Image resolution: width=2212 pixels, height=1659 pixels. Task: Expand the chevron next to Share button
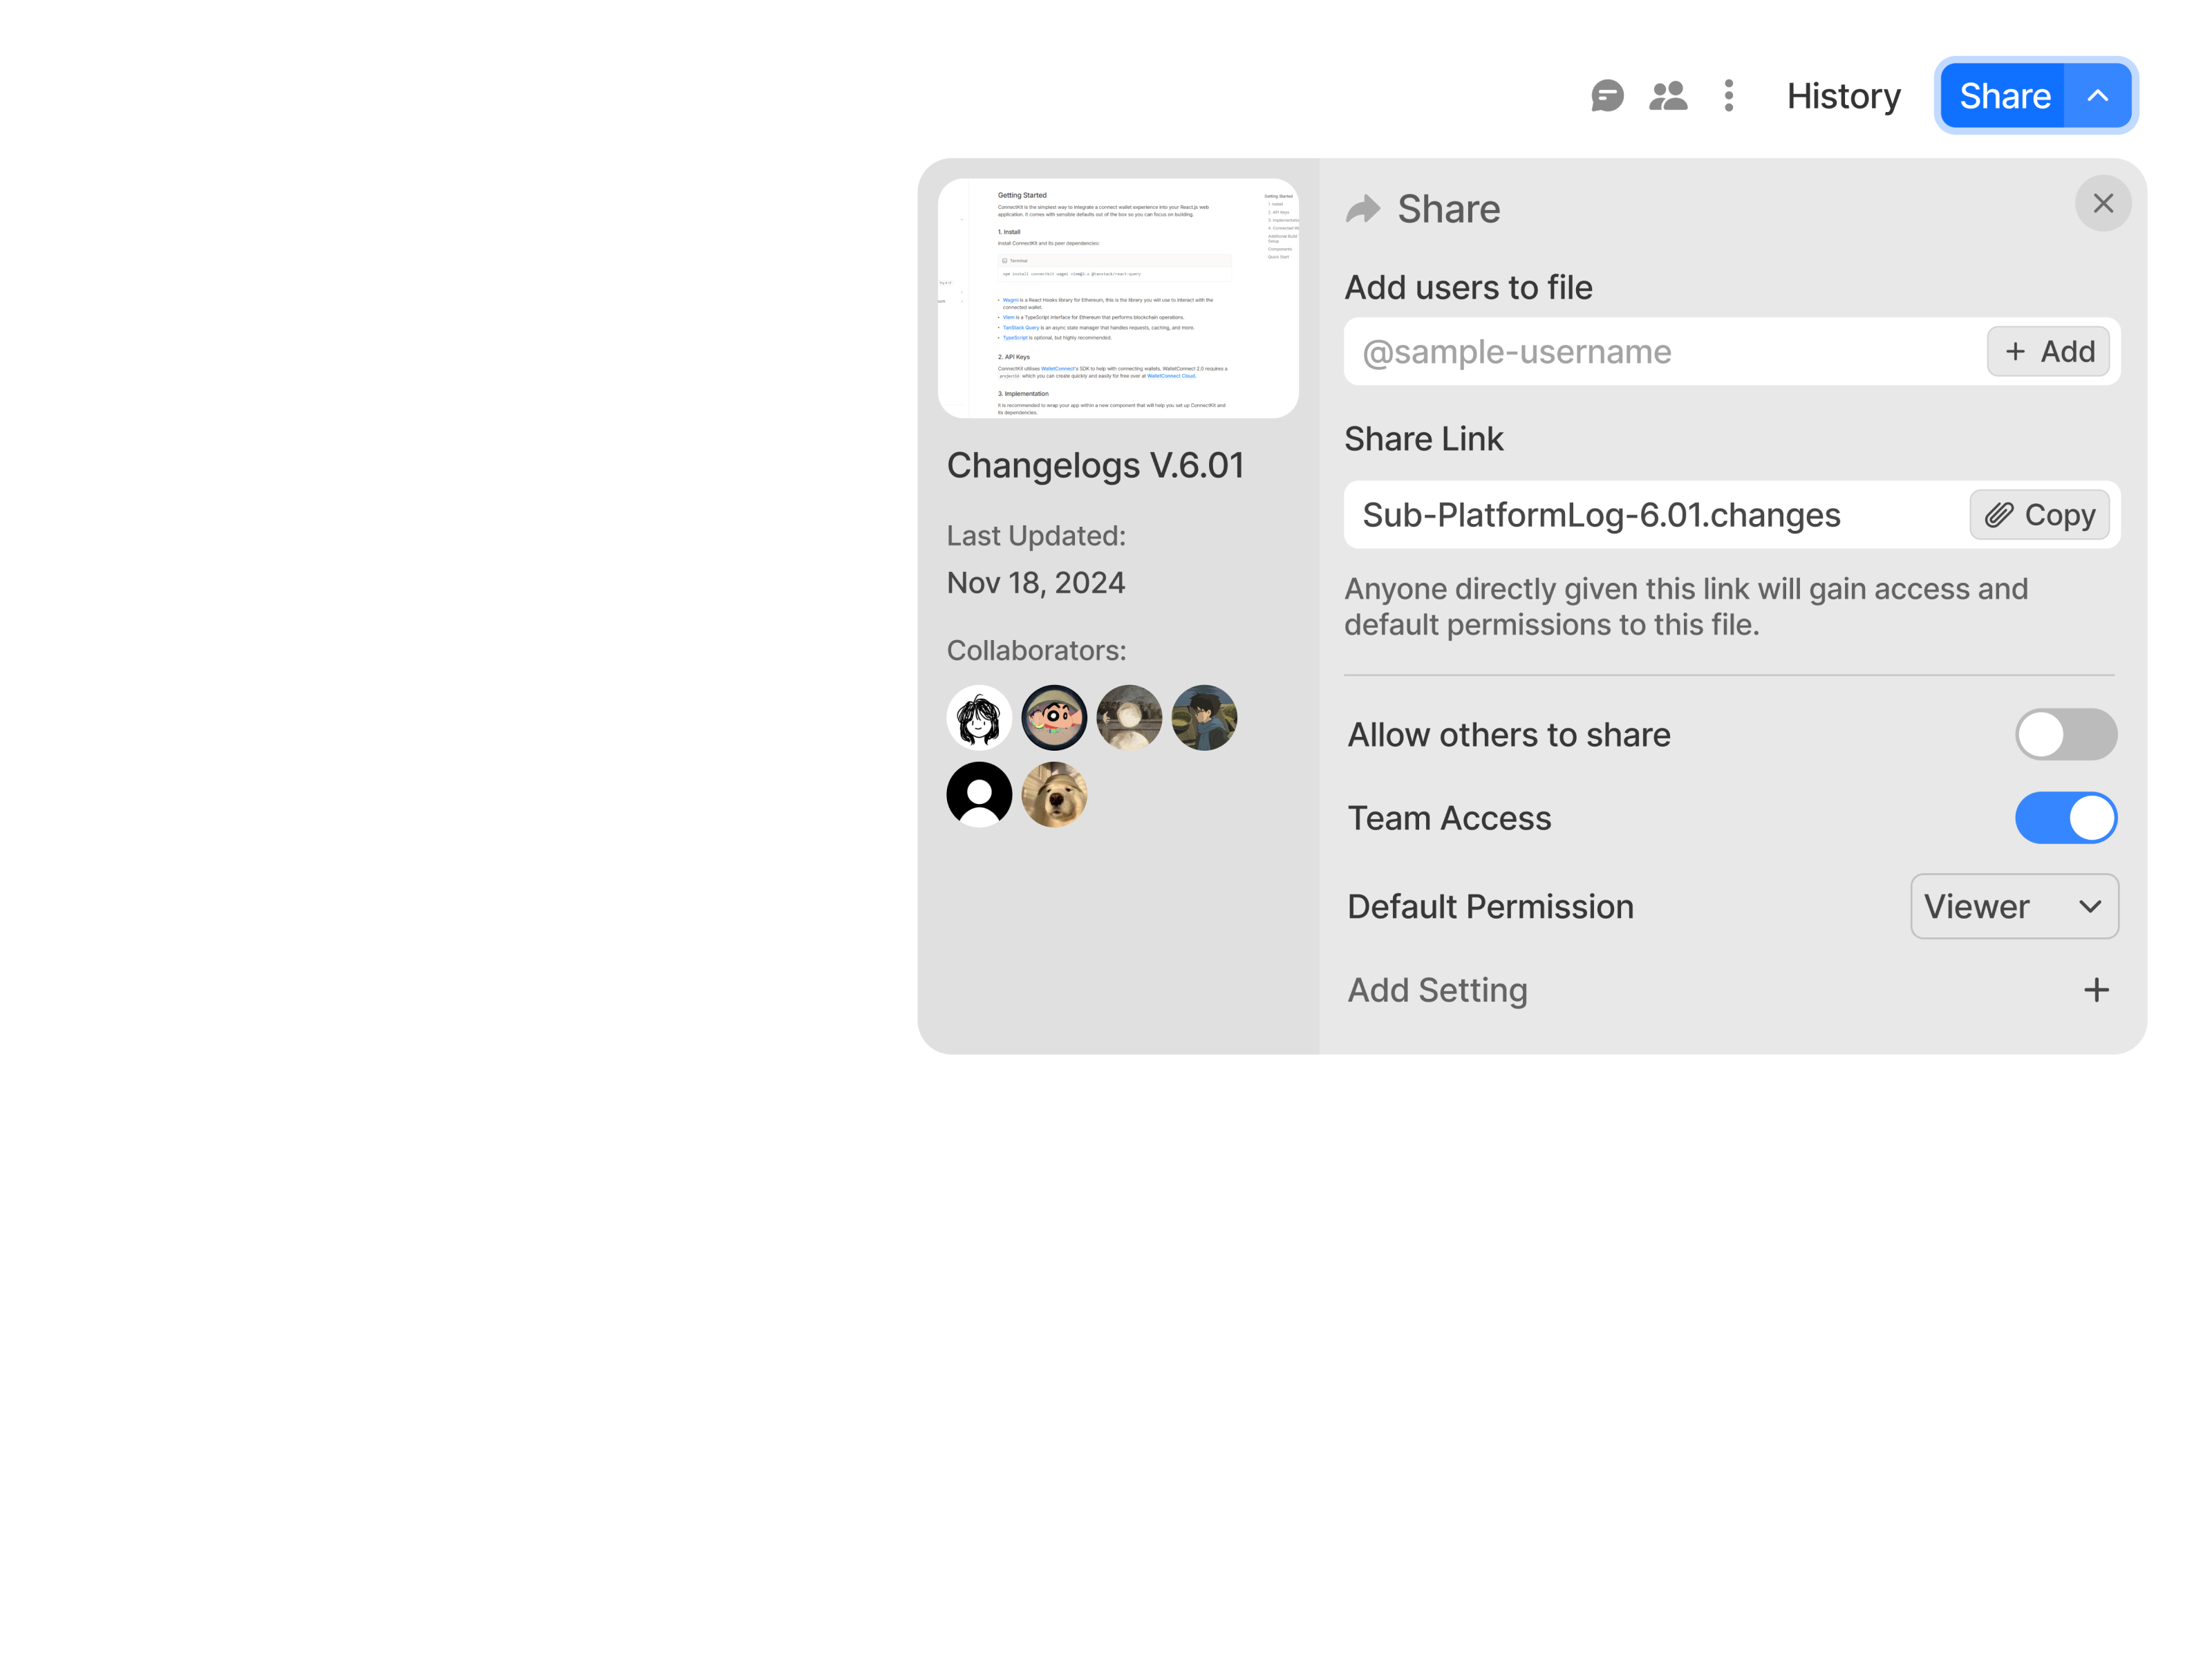tap(2097, 95)
